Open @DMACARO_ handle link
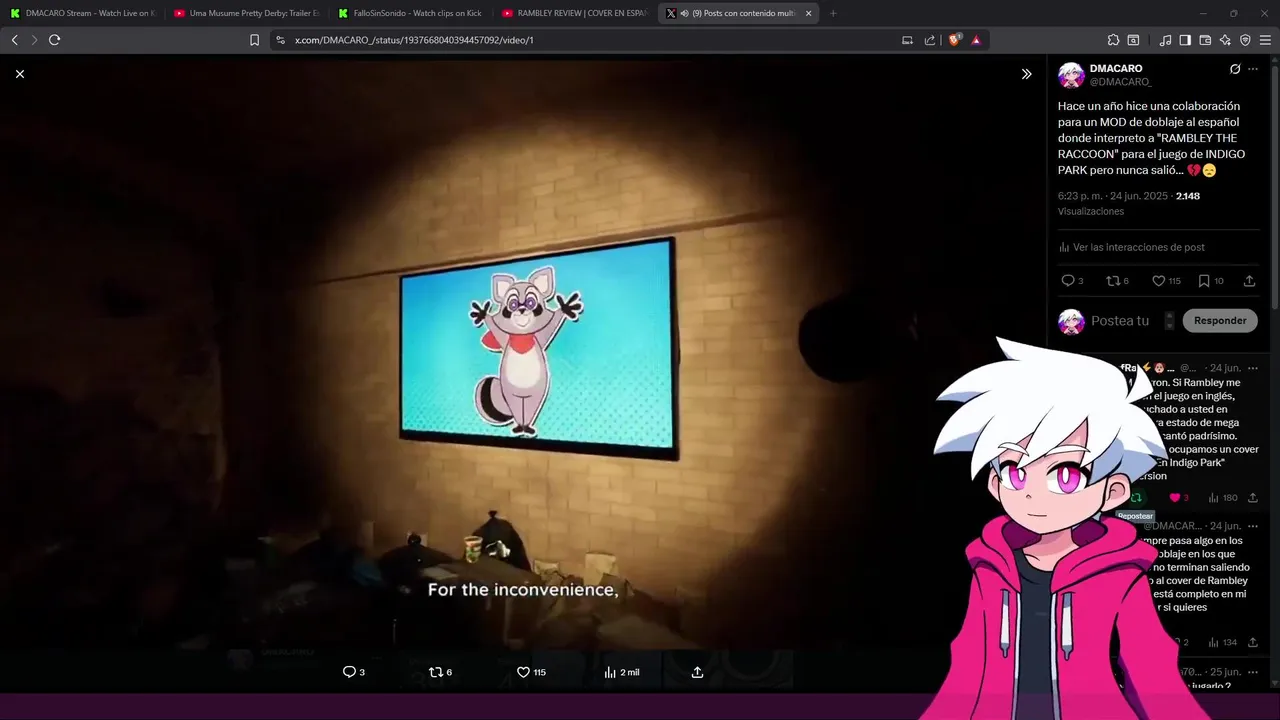This screenshot has width=1280, height=720. (1121, 82)
